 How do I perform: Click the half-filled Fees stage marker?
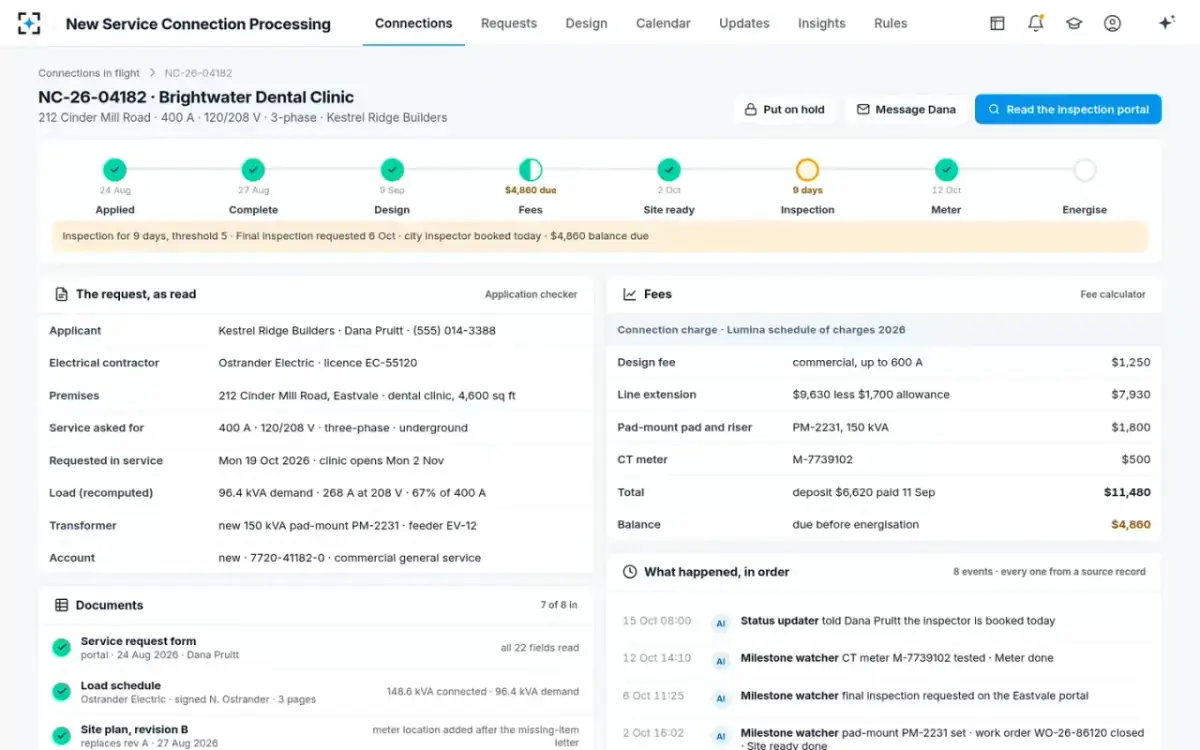(530, 170)
